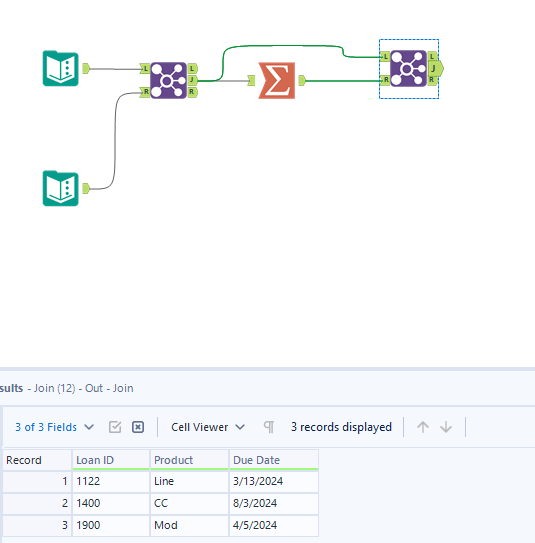Screen dimensions: 535x543
Task: Click output anchor of top Input Data tool
Action: 86,68
